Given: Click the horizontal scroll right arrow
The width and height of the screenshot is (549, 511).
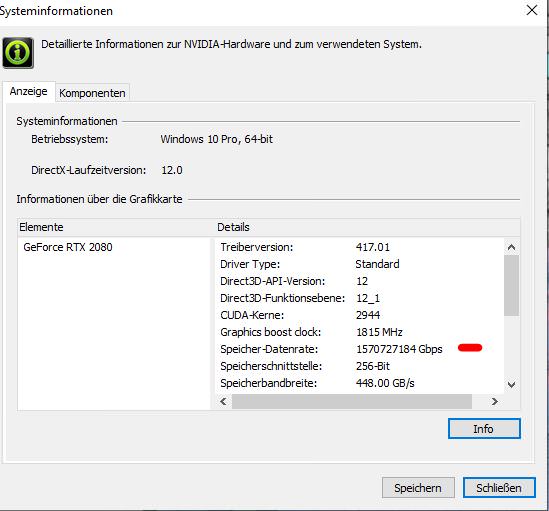Looking at the screenshot, I should coord(494,401).
